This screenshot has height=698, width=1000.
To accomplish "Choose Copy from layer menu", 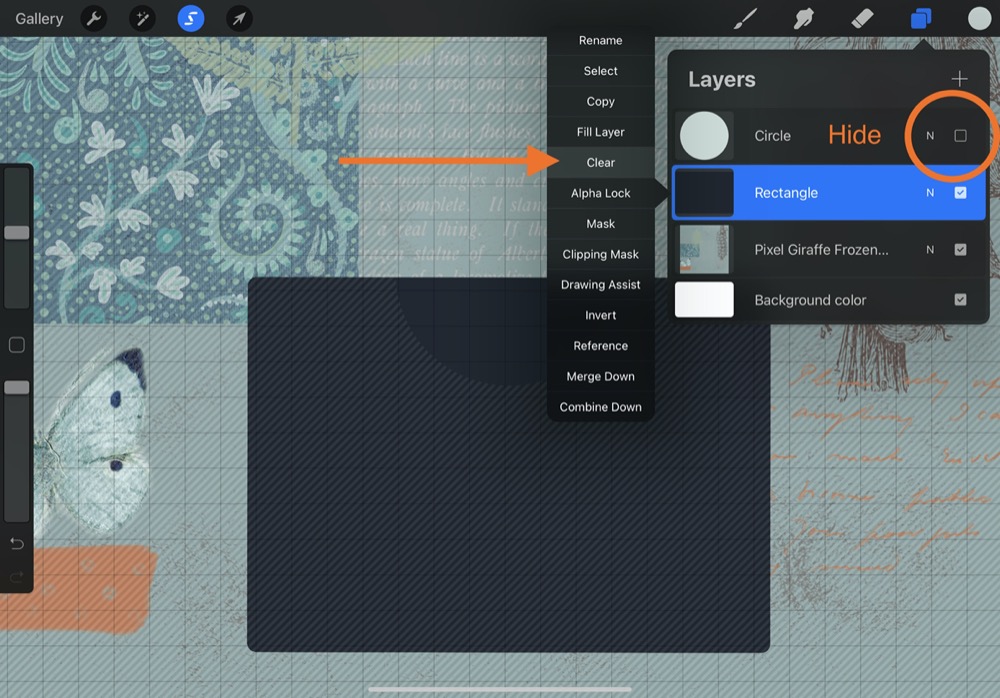I will 601,101.
